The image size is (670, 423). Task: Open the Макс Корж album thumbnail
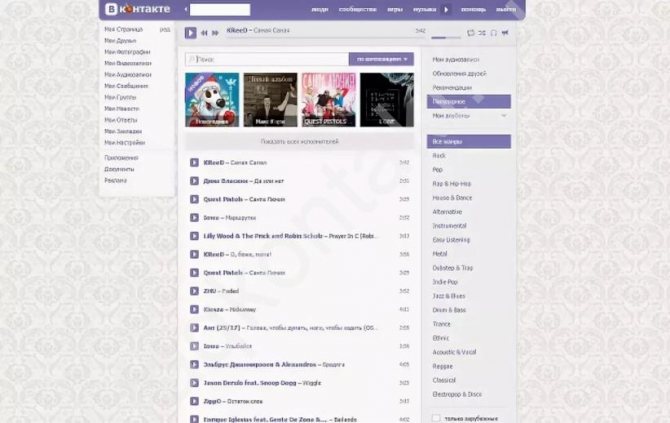tap(270, 100)
